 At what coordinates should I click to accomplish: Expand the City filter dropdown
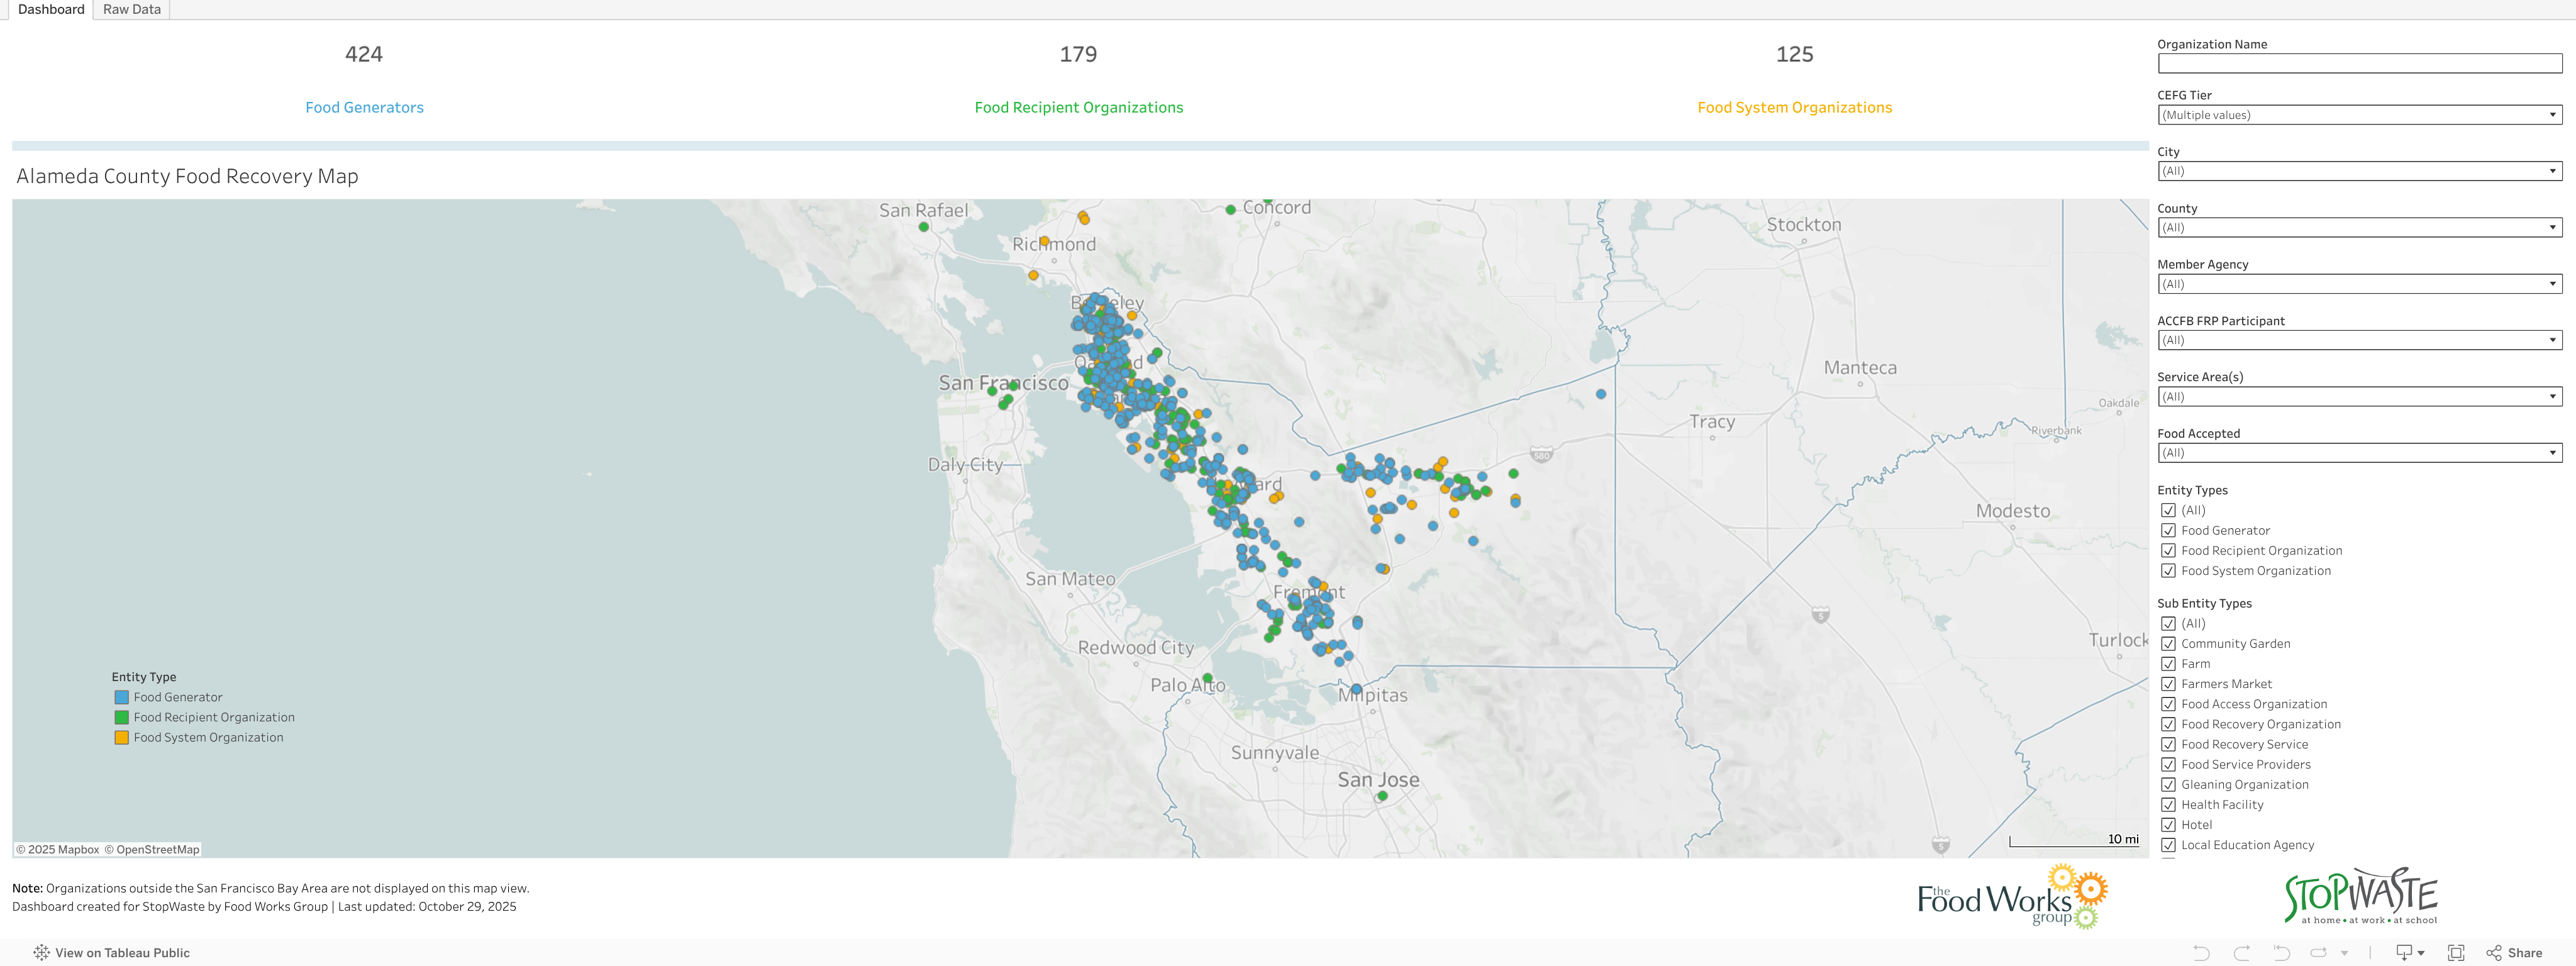pyautogui.click(x=2359, y=171)
